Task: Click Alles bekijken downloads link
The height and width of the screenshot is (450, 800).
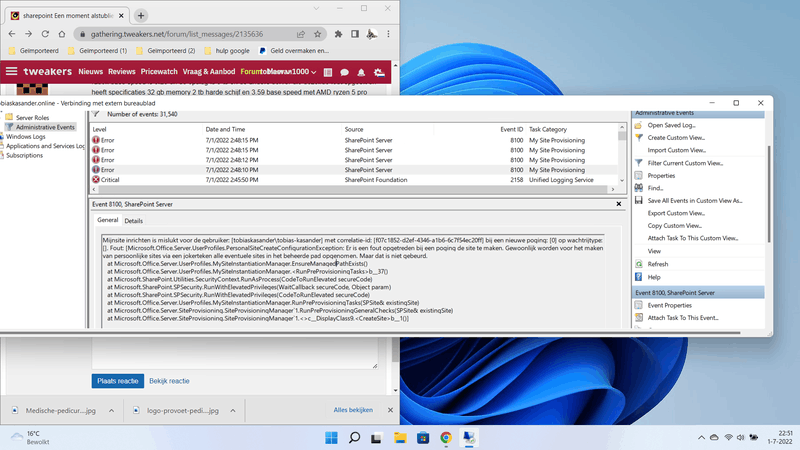Action: point(353,410)
